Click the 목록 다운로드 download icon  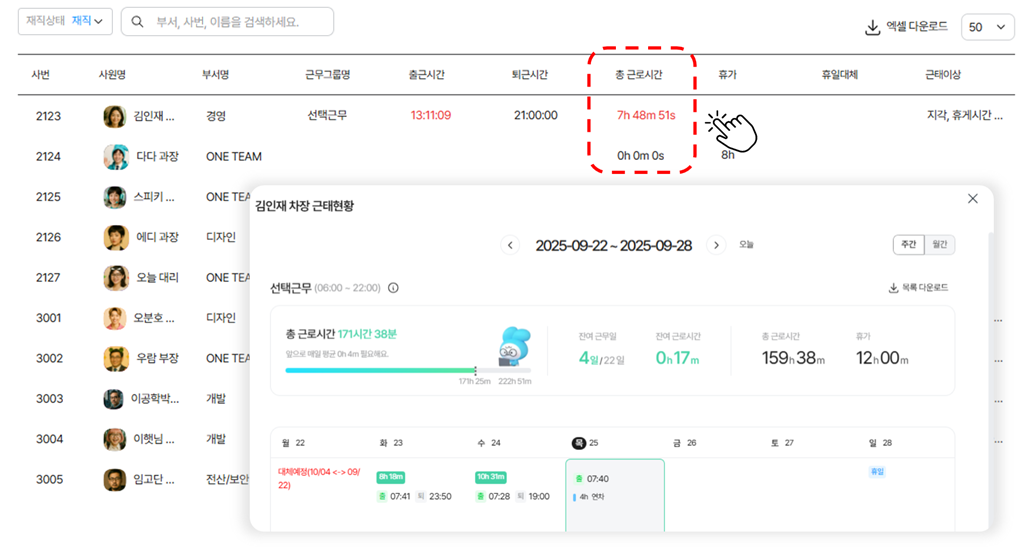[x=893, y=288]
